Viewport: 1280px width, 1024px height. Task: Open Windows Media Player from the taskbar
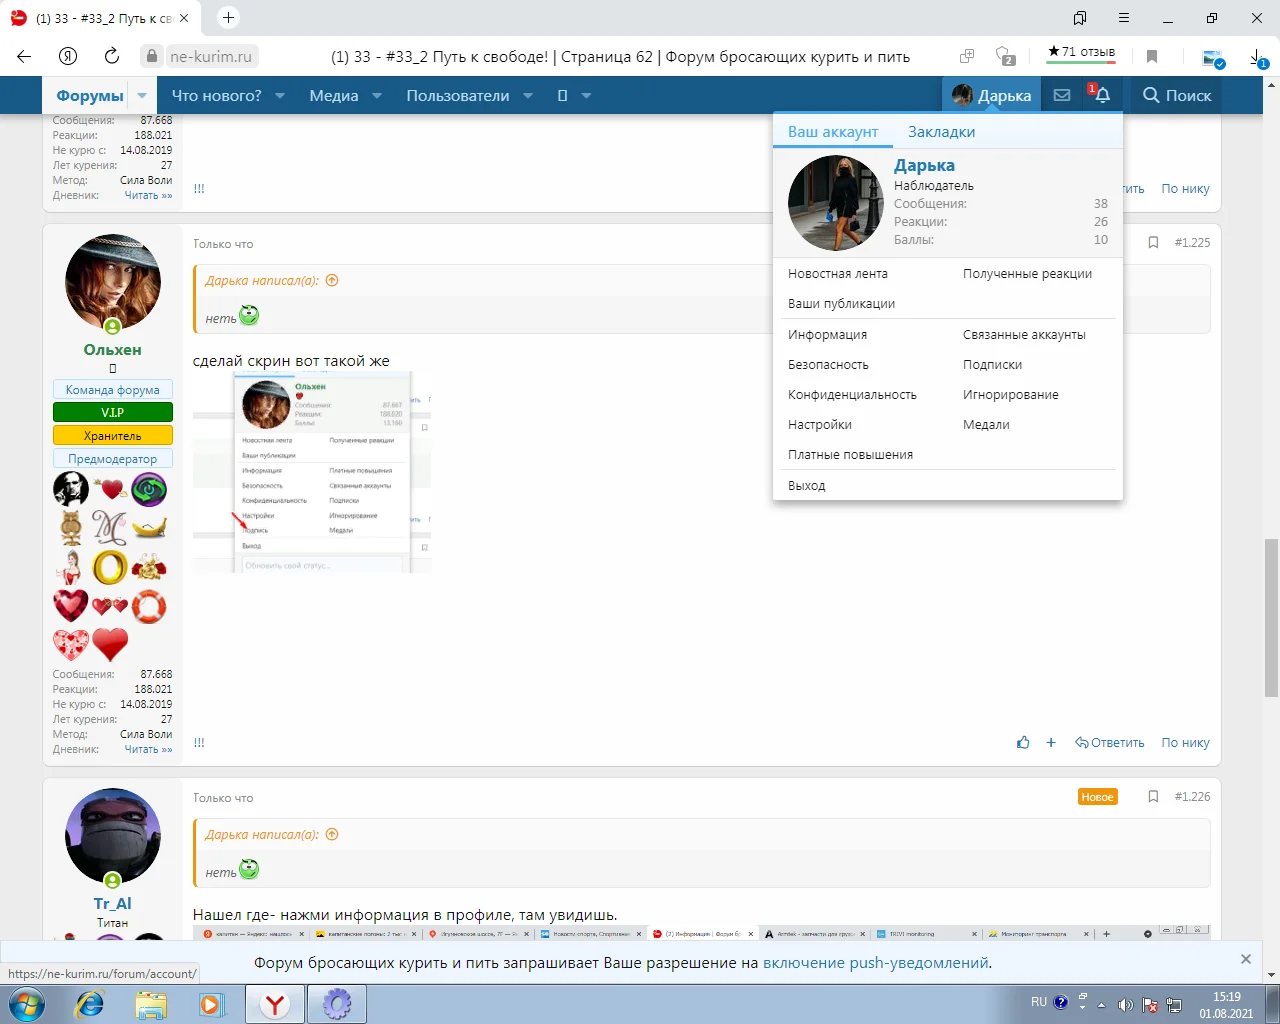tap(211, 1004)
